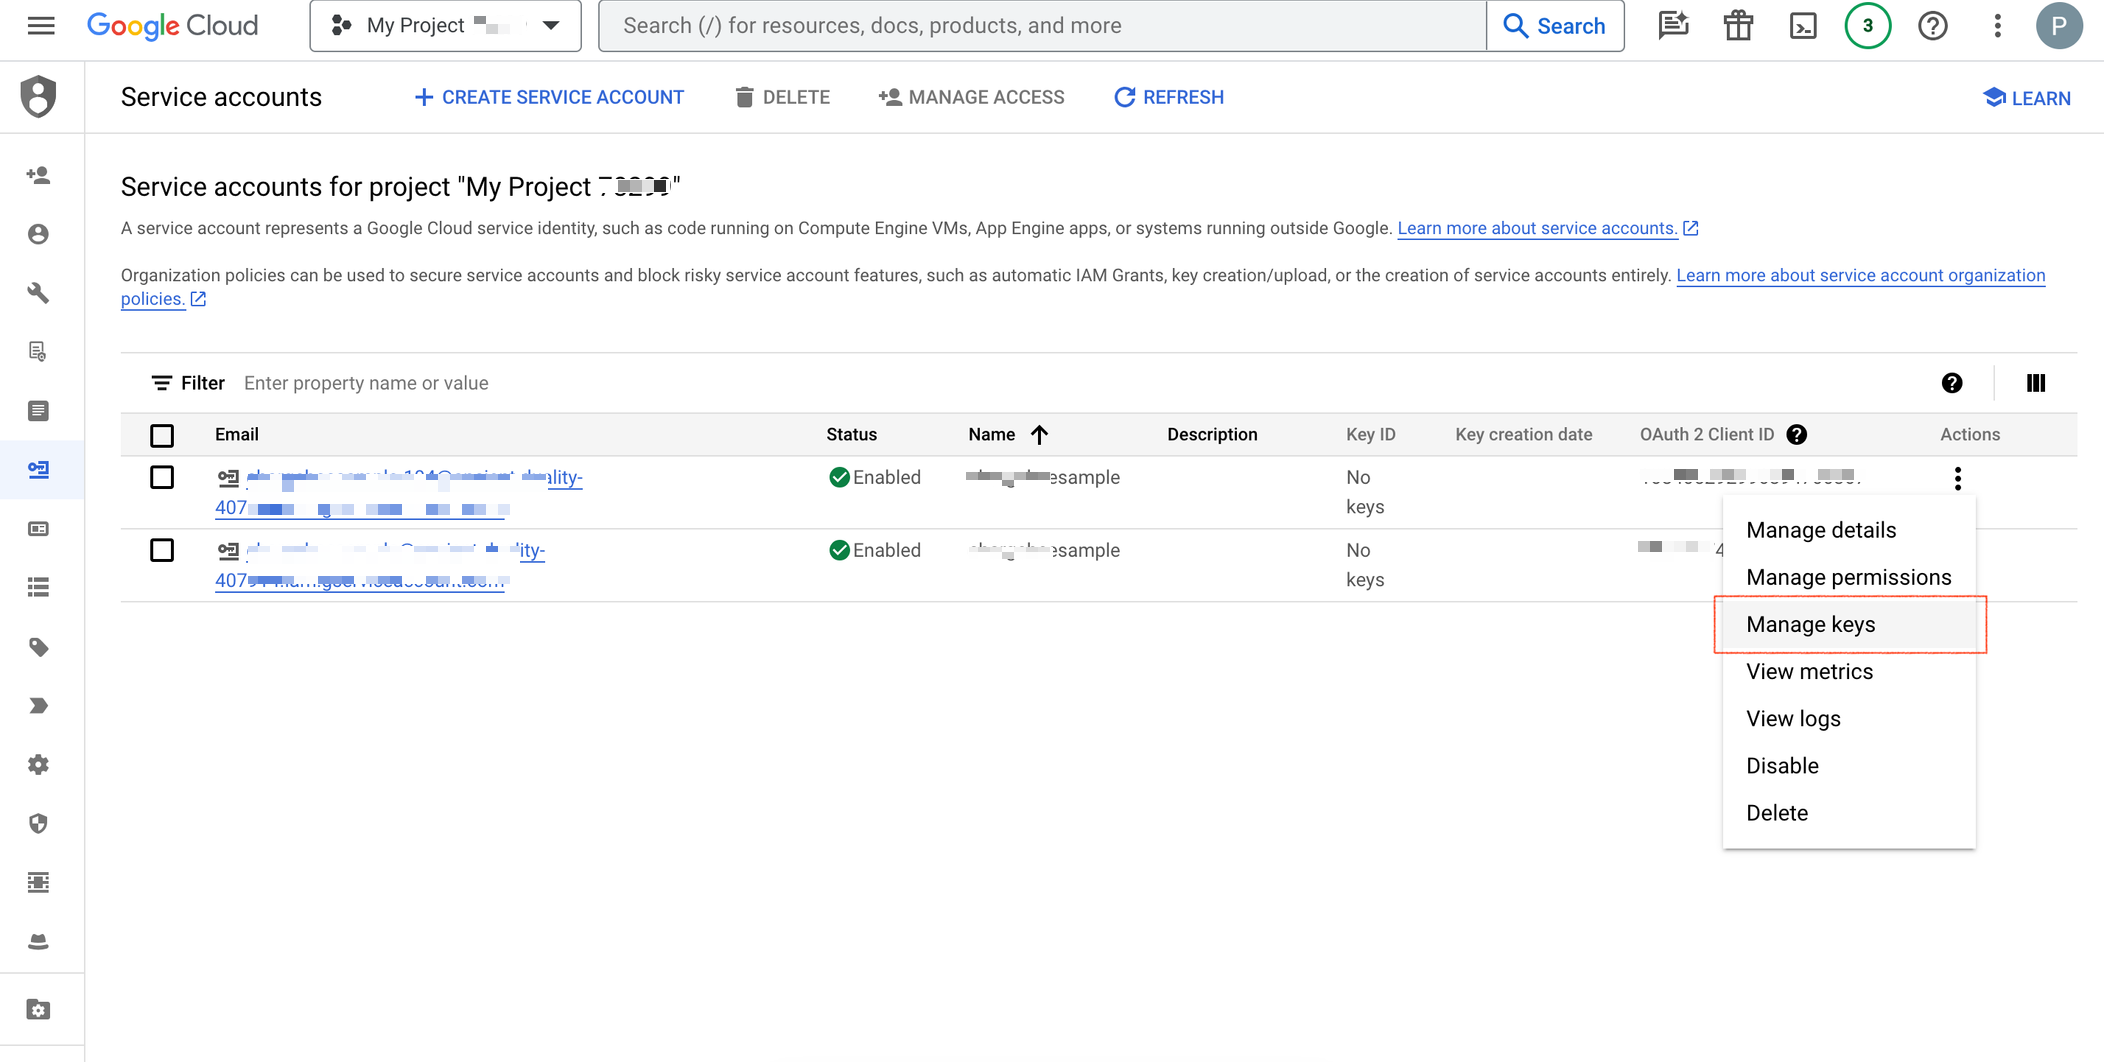Sort by the Name column header

click(992, 435)
